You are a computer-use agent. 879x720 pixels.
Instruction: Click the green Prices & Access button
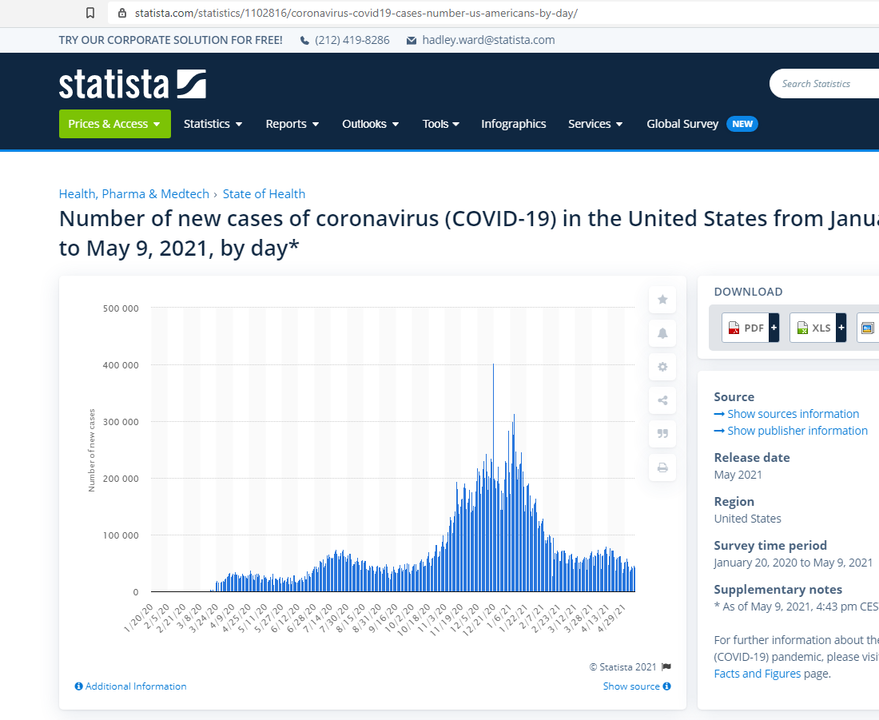(114, 124)
